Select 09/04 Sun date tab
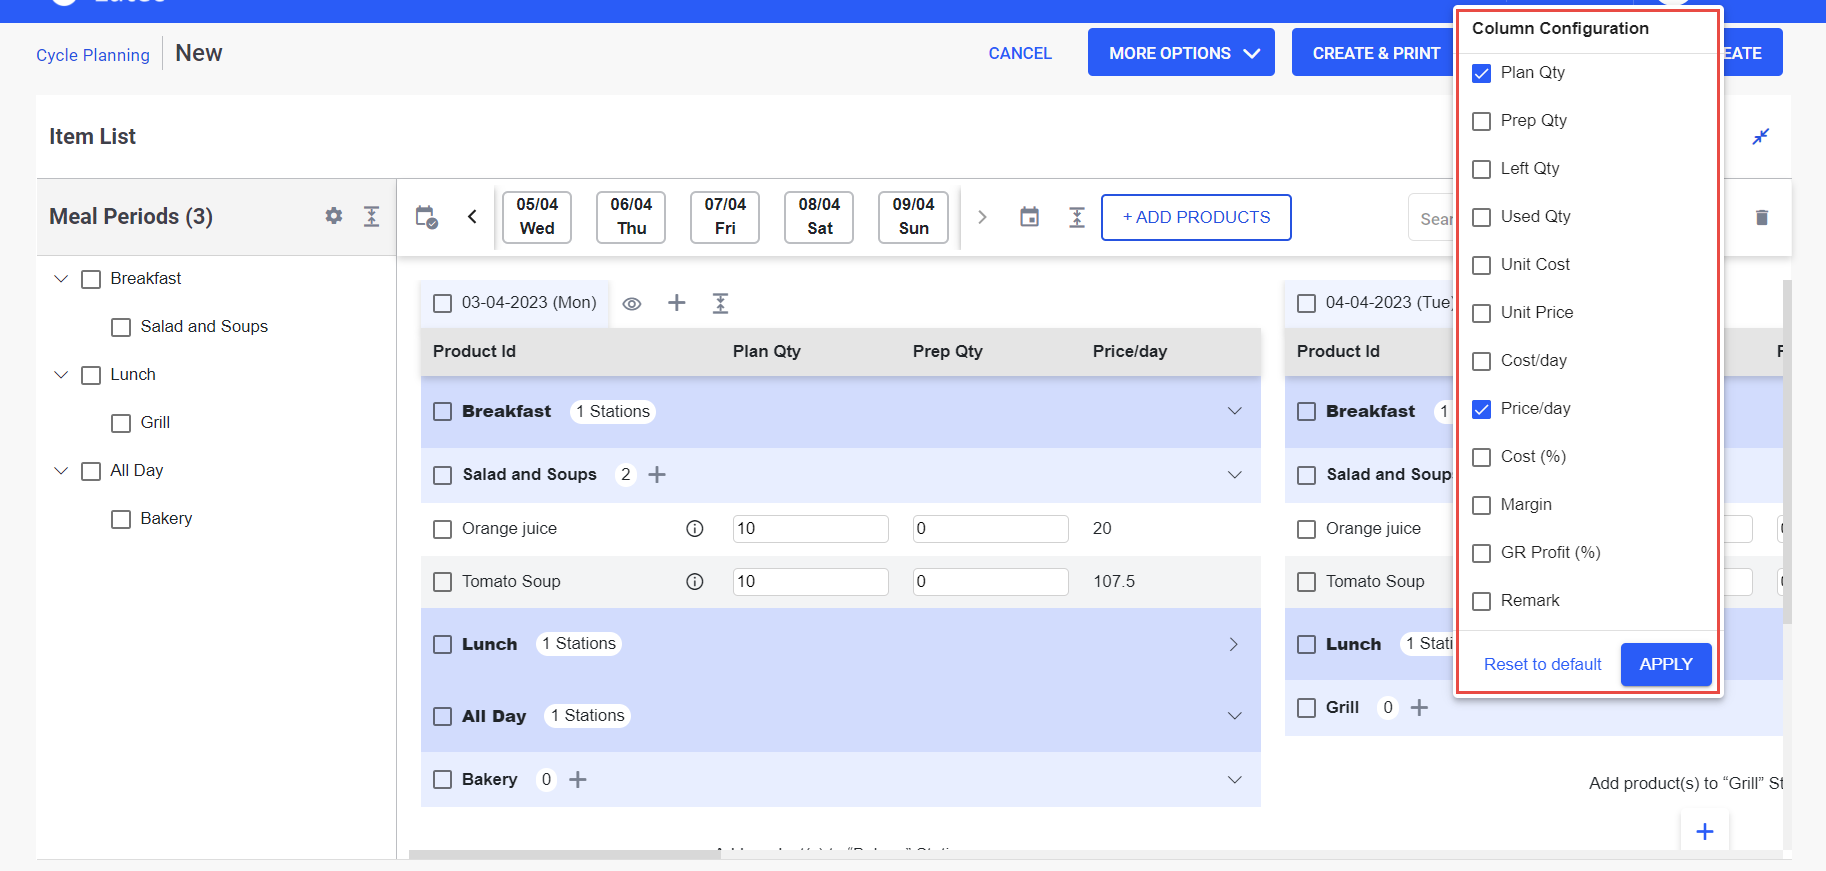This screenshot has height=871, width=1826. [x=913, y=217]
